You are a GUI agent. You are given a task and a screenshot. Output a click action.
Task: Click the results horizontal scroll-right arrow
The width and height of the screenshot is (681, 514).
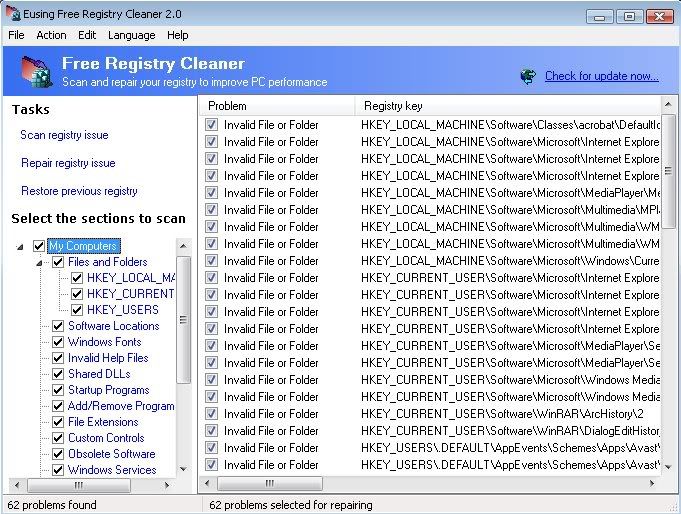(651, 483)
